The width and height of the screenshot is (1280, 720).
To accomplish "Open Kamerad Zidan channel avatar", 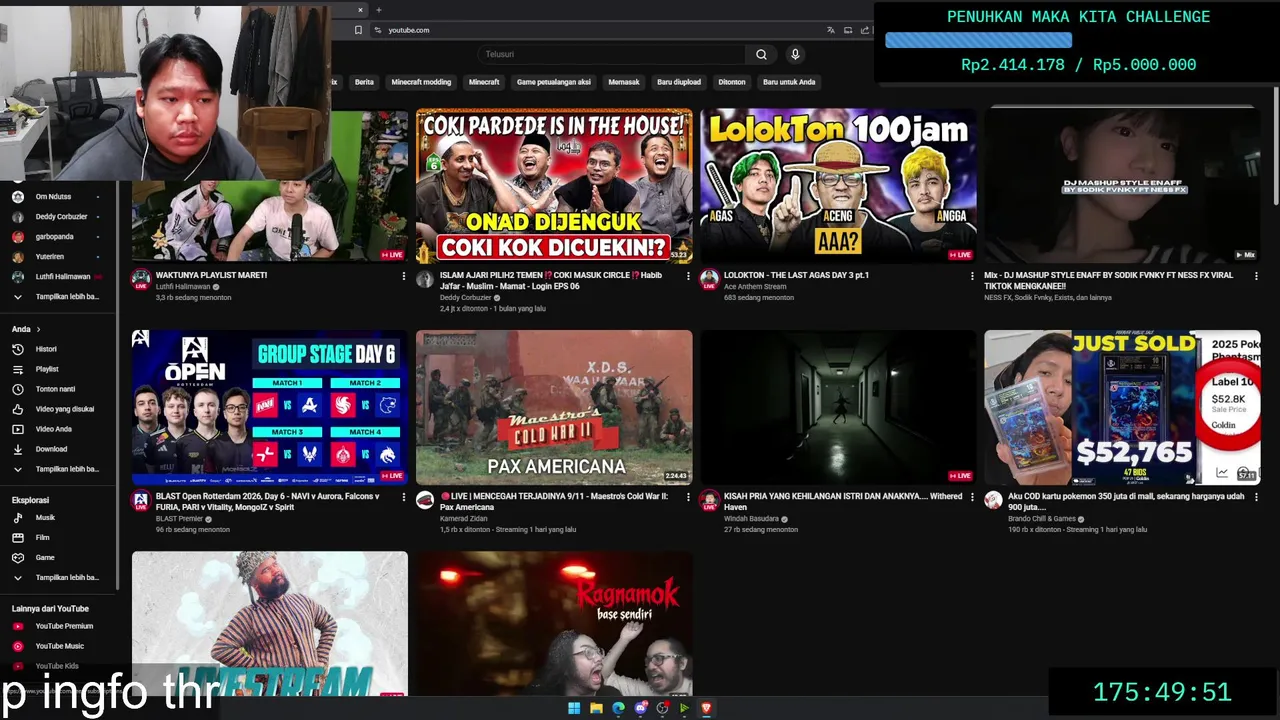I will pyautogui.click(x=425, y=500).
